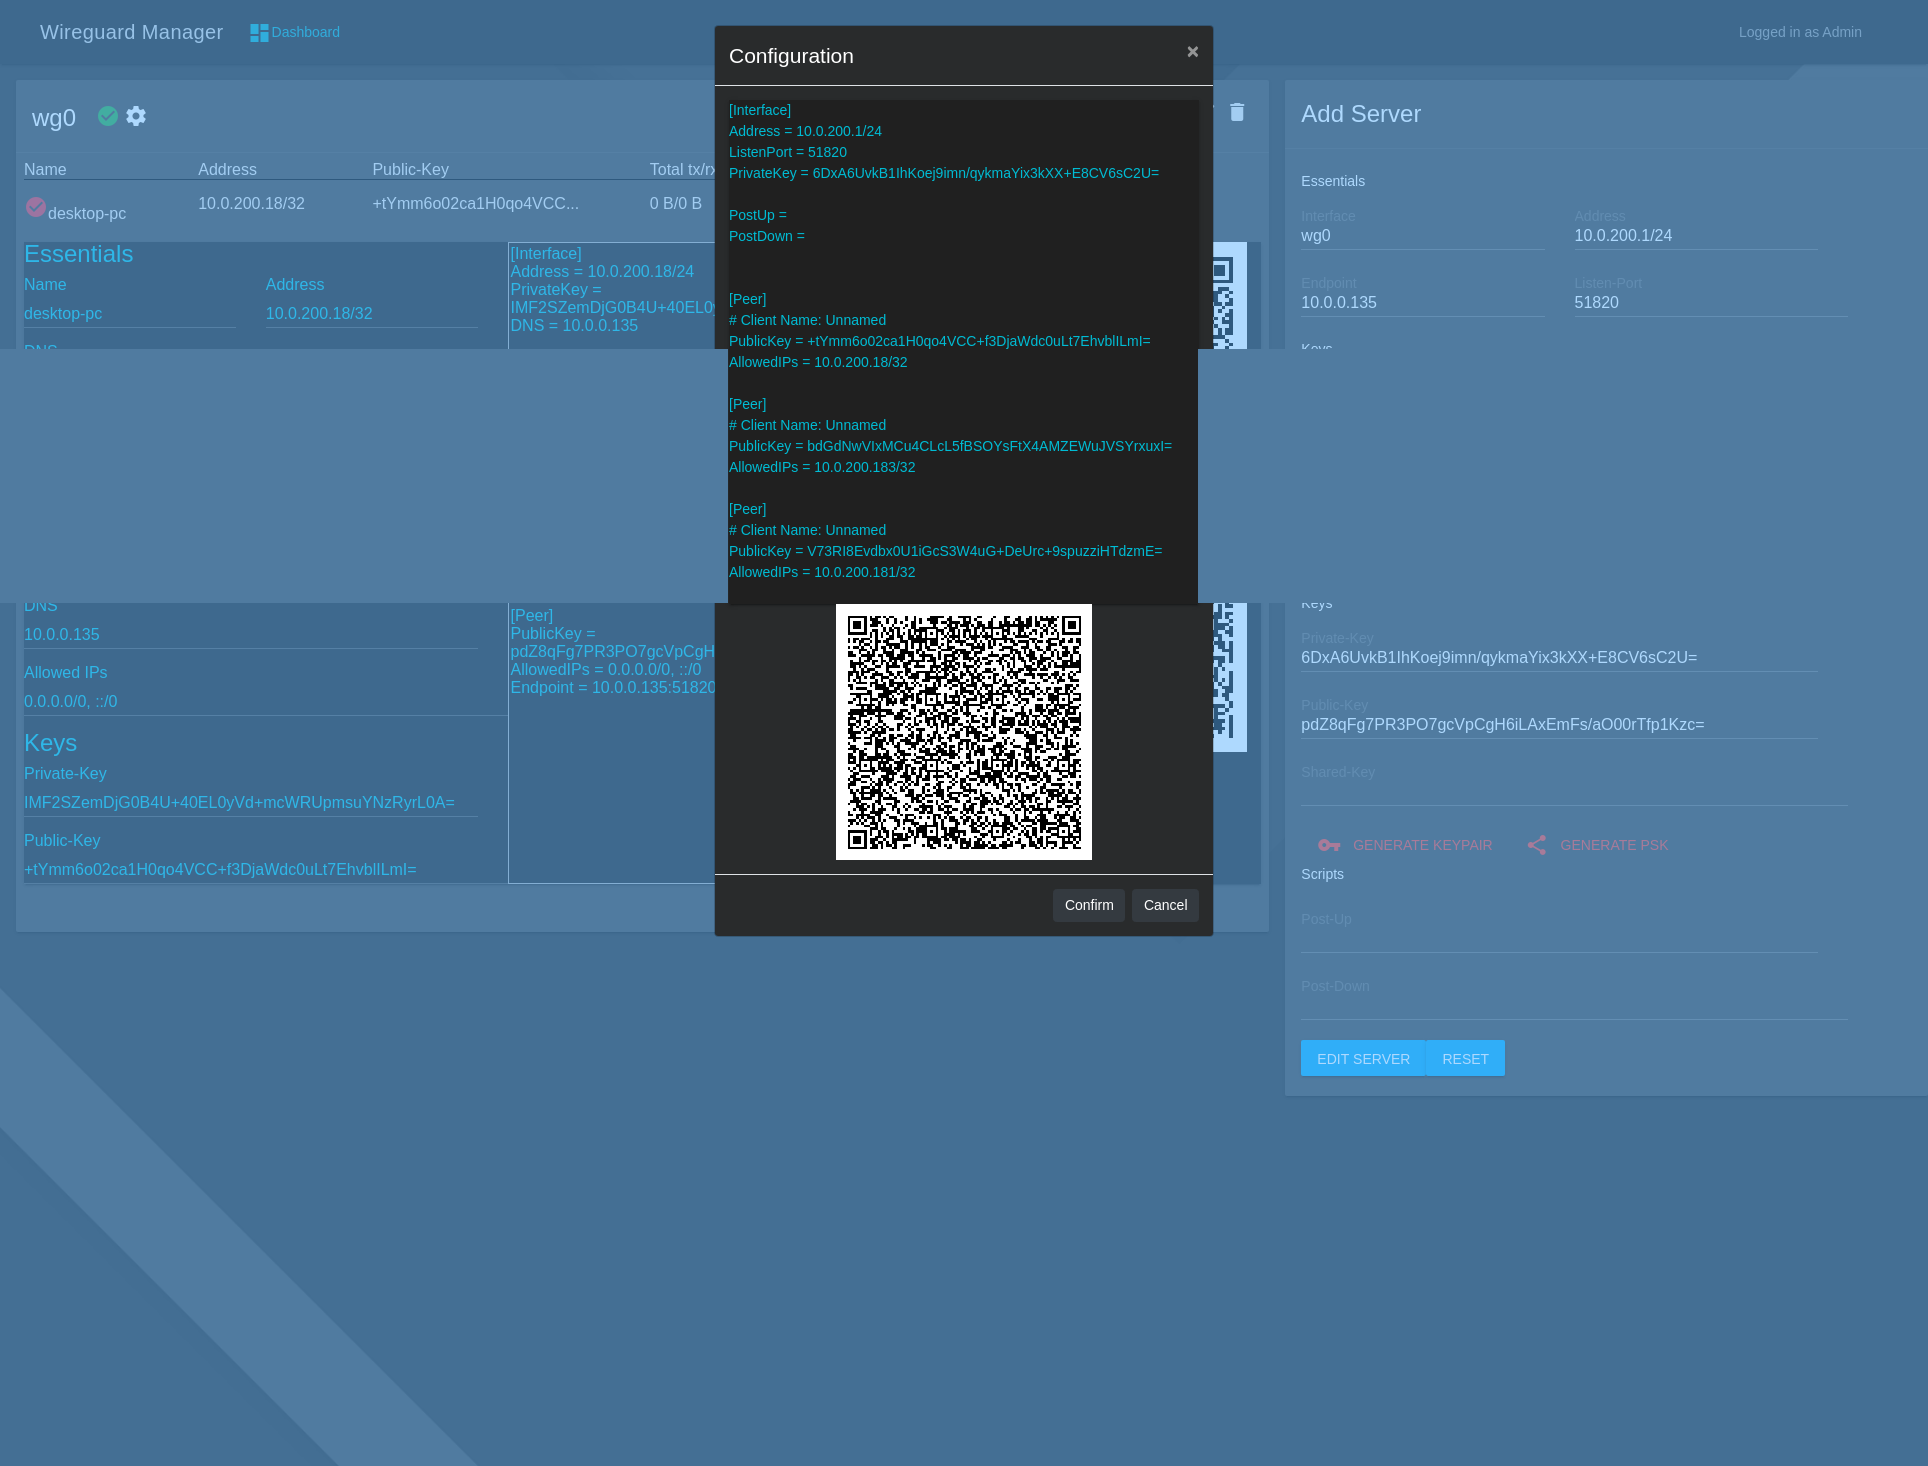
Task: Click the wg0 settings gear icon
Action: [x=136, y=116]
